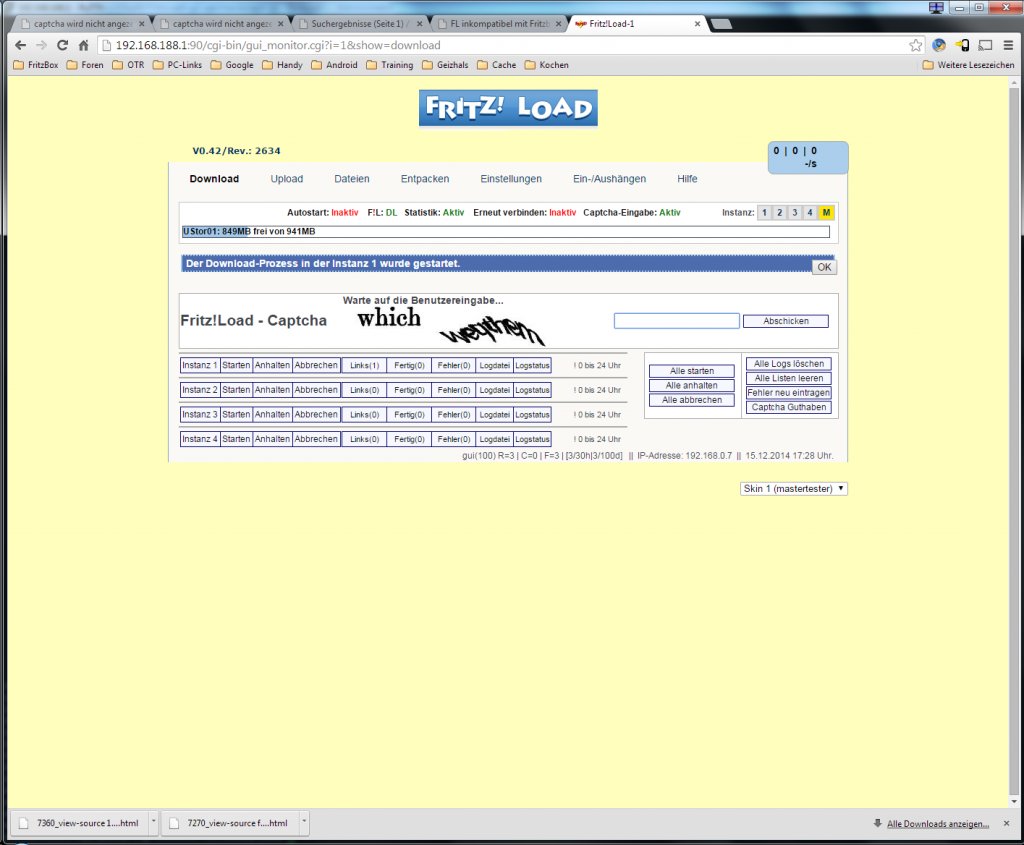This screenshot has width=1024, height=845.
Task: Open the Ein-/Aushängen tab
Action: coord(609,179)
